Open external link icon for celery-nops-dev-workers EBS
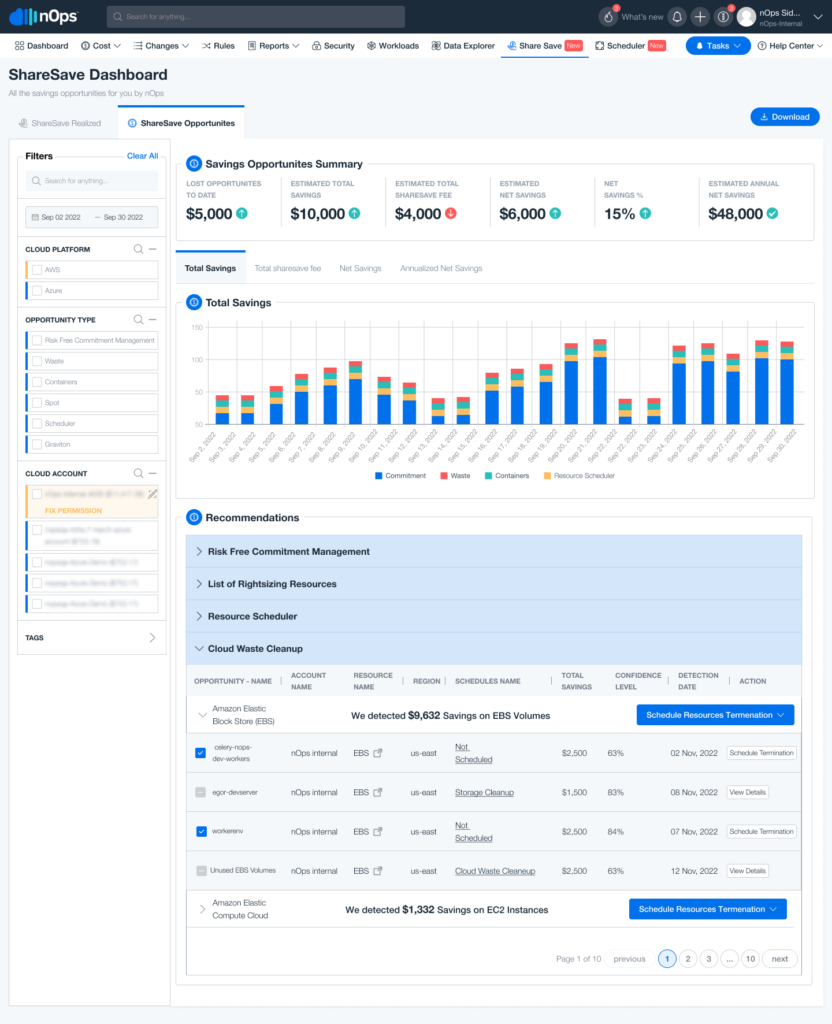 coord(377,753)
